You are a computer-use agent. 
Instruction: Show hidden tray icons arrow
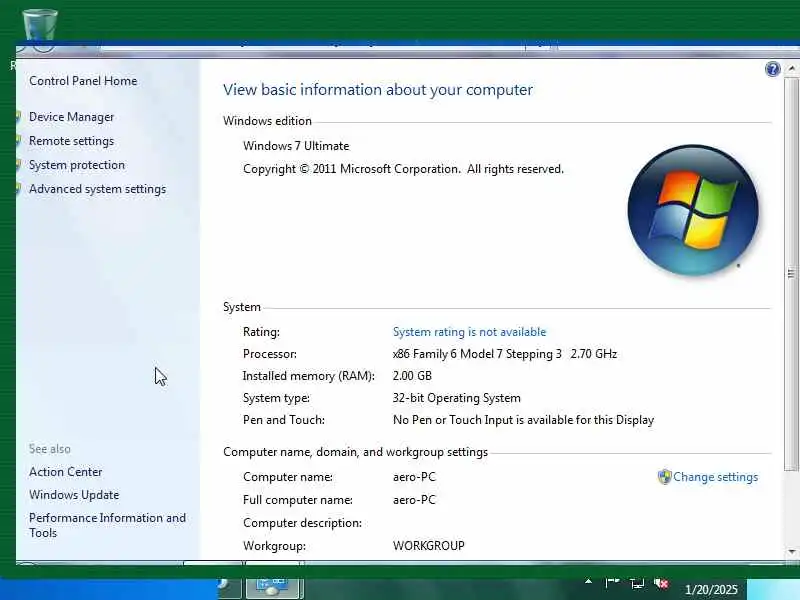pyautogui.click(x=588, y=582)
